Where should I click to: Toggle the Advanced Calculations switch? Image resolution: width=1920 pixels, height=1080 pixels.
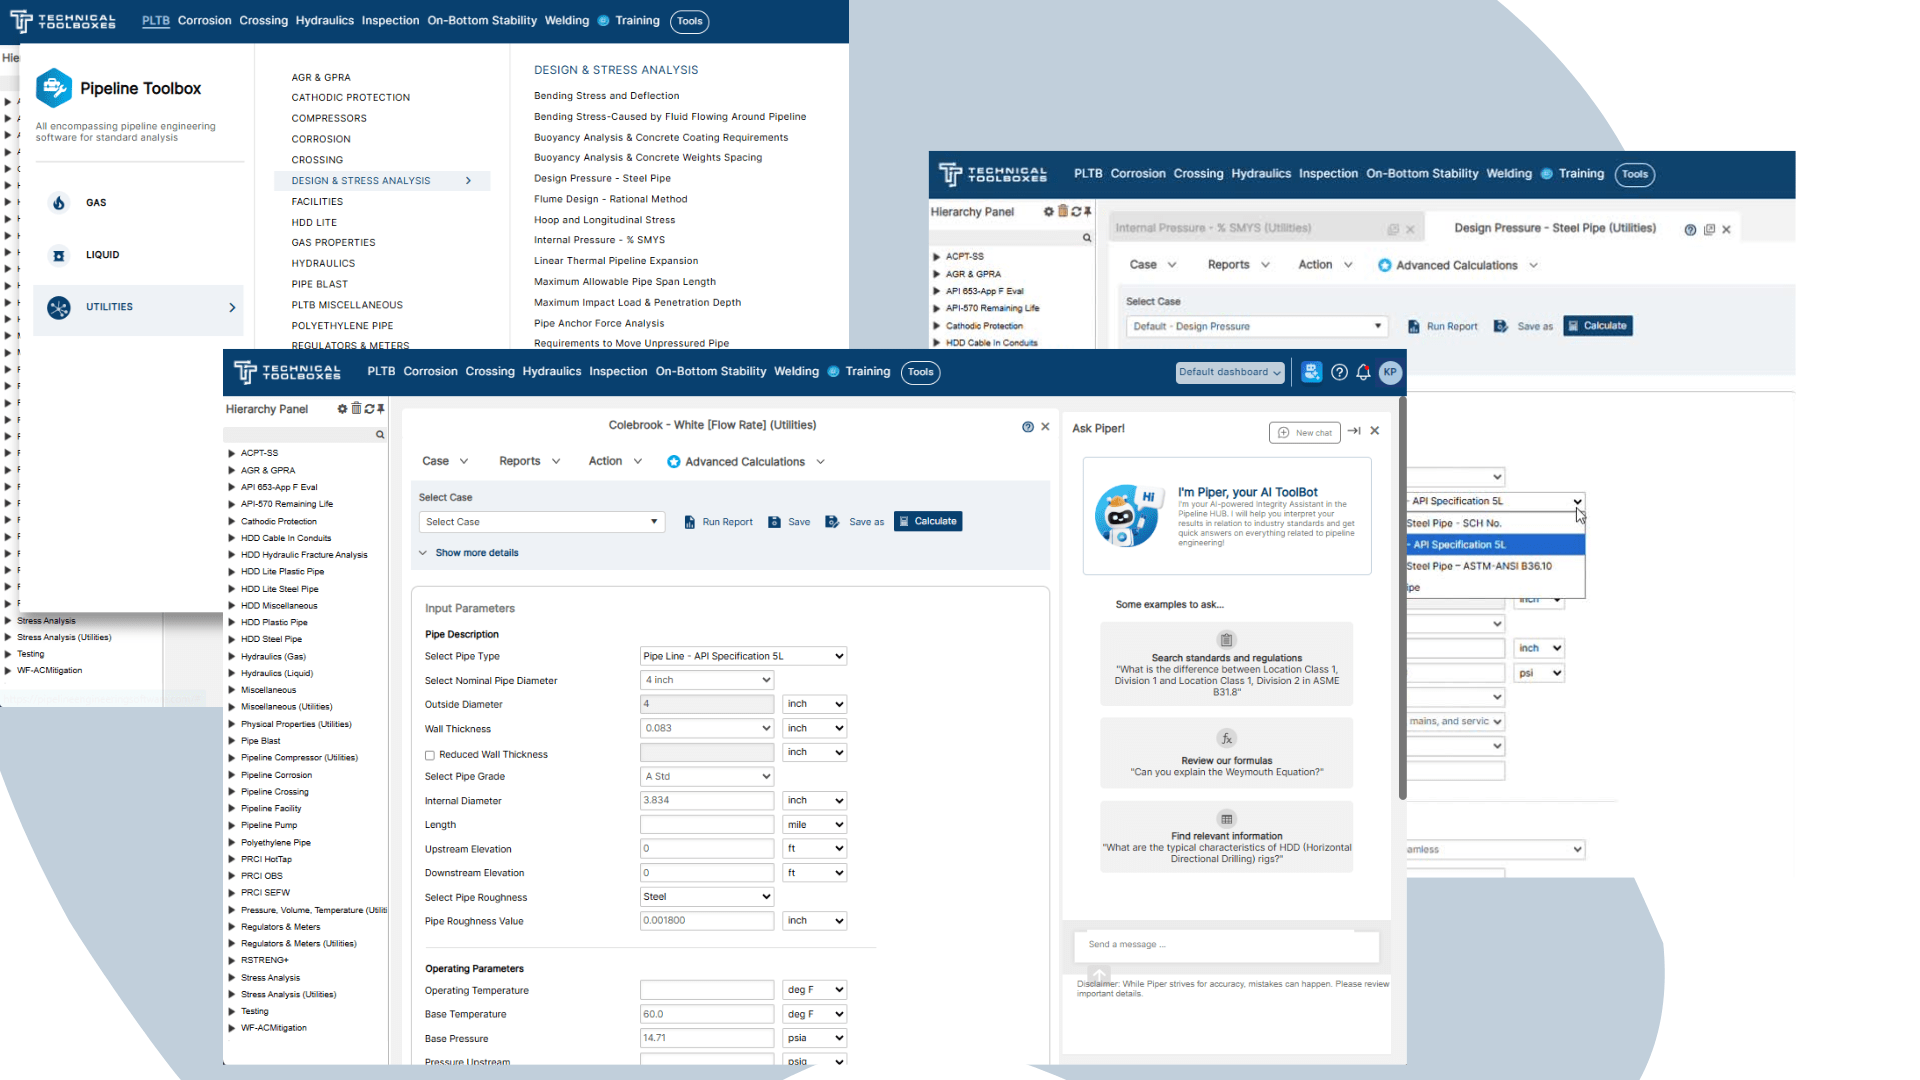pyautogui.click(x=673, y=461)
